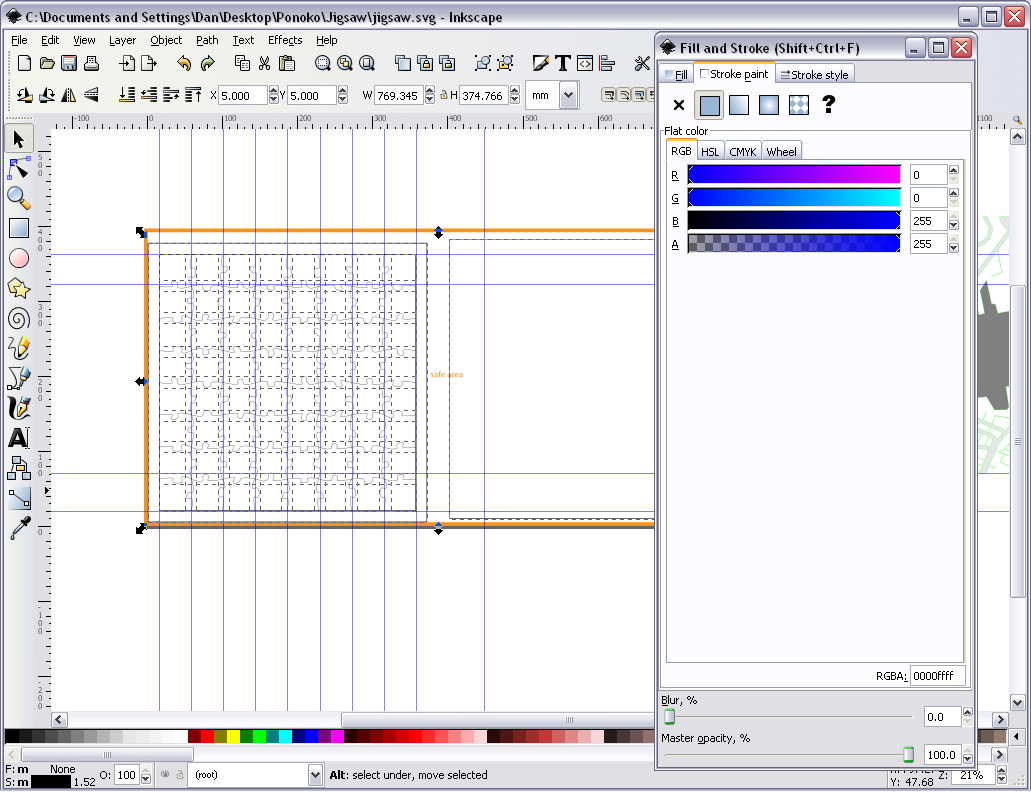Select the Dropper color picker tool

point(18,528)
